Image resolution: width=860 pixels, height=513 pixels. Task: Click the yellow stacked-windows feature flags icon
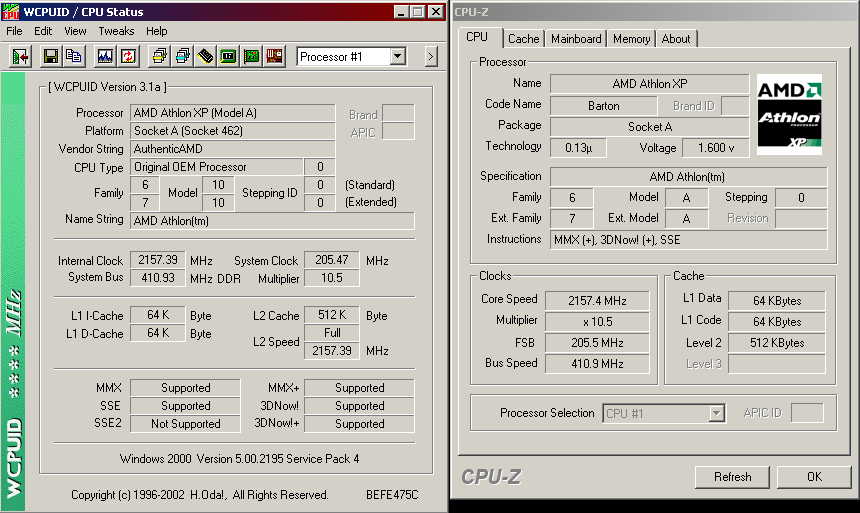tap(160, 57)
